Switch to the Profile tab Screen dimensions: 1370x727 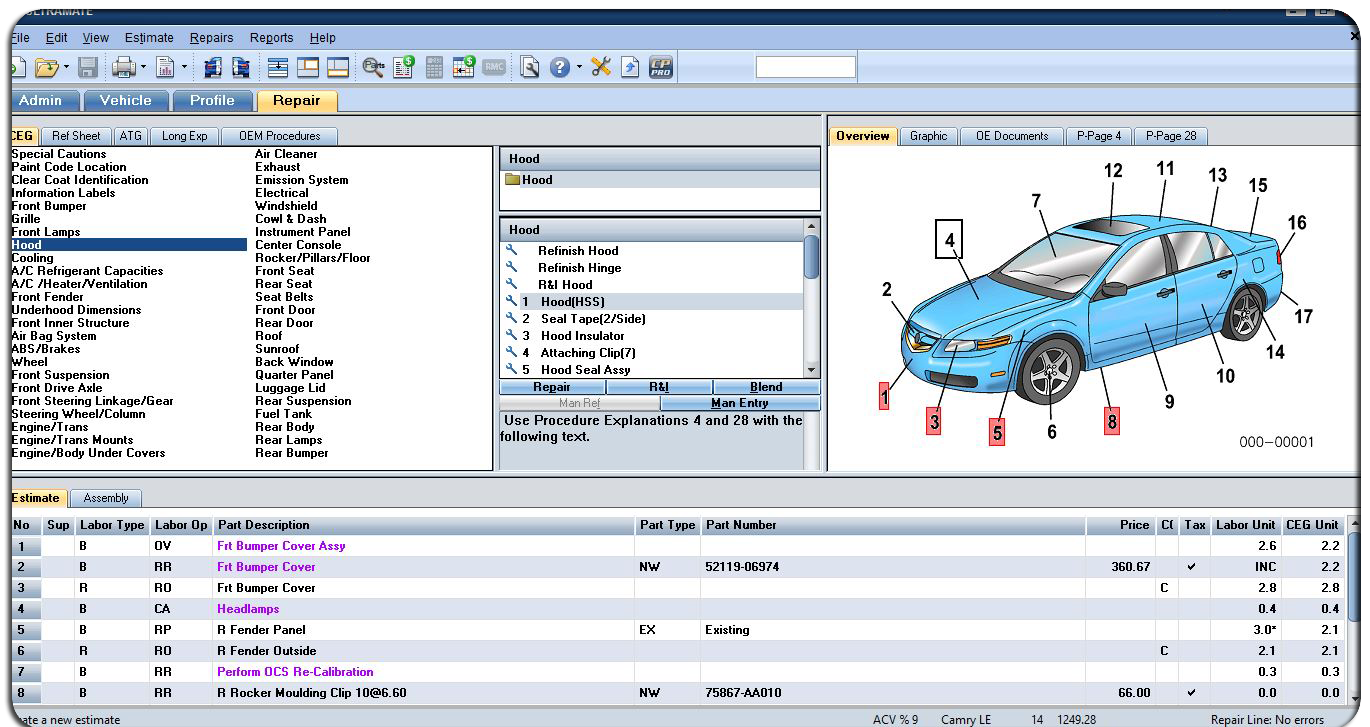point(212,100)
